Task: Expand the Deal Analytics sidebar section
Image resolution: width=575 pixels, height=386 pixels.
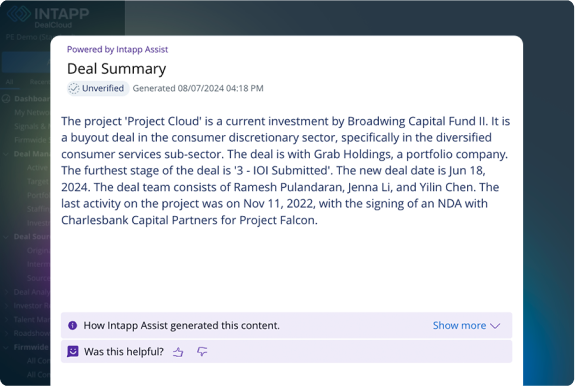Action: click(x=6, y=292)
